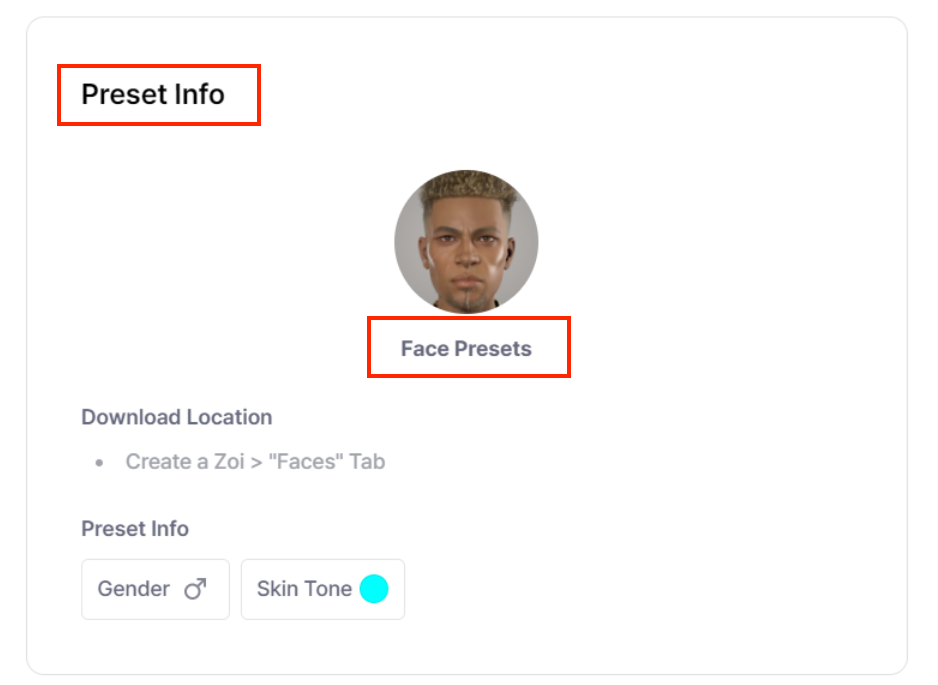Click the Face Presets label
Viewport: 938px width, 685px height.
[466, 348]
